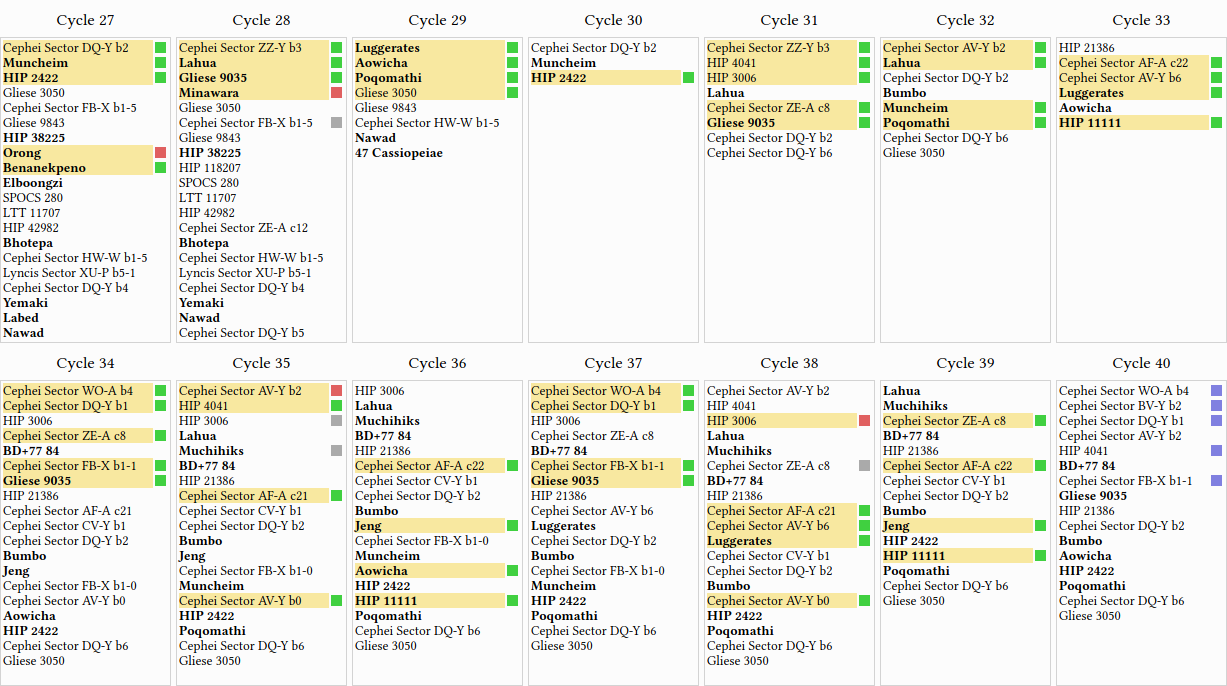The image size is (1227, 686).
Task: Click the red square beside HIP 3006 in Cycle 38
Action: pyautogui.click(x=864, y=421)
